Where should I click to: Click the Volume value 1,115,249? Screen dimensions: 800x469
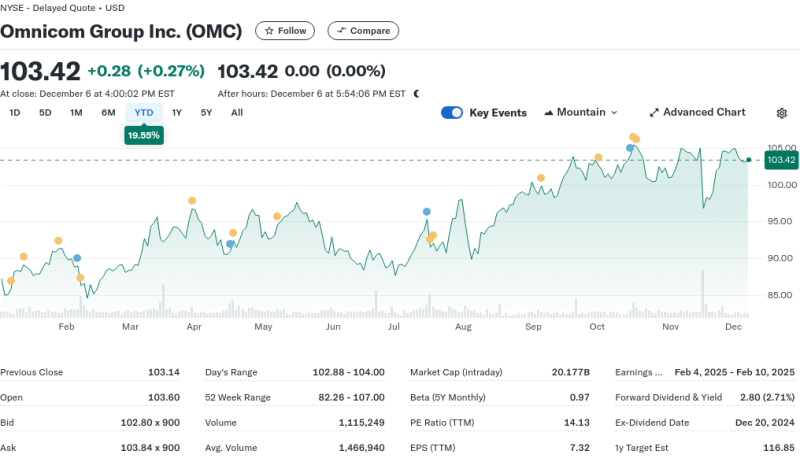362,423
